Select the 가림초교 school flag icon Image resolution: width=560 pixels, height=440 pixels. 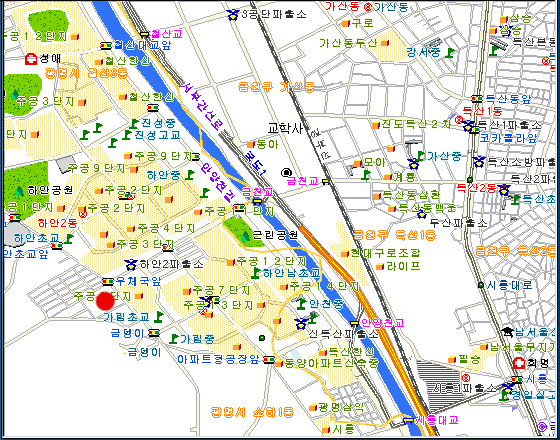pyautogui.click(x=159, y=317)
